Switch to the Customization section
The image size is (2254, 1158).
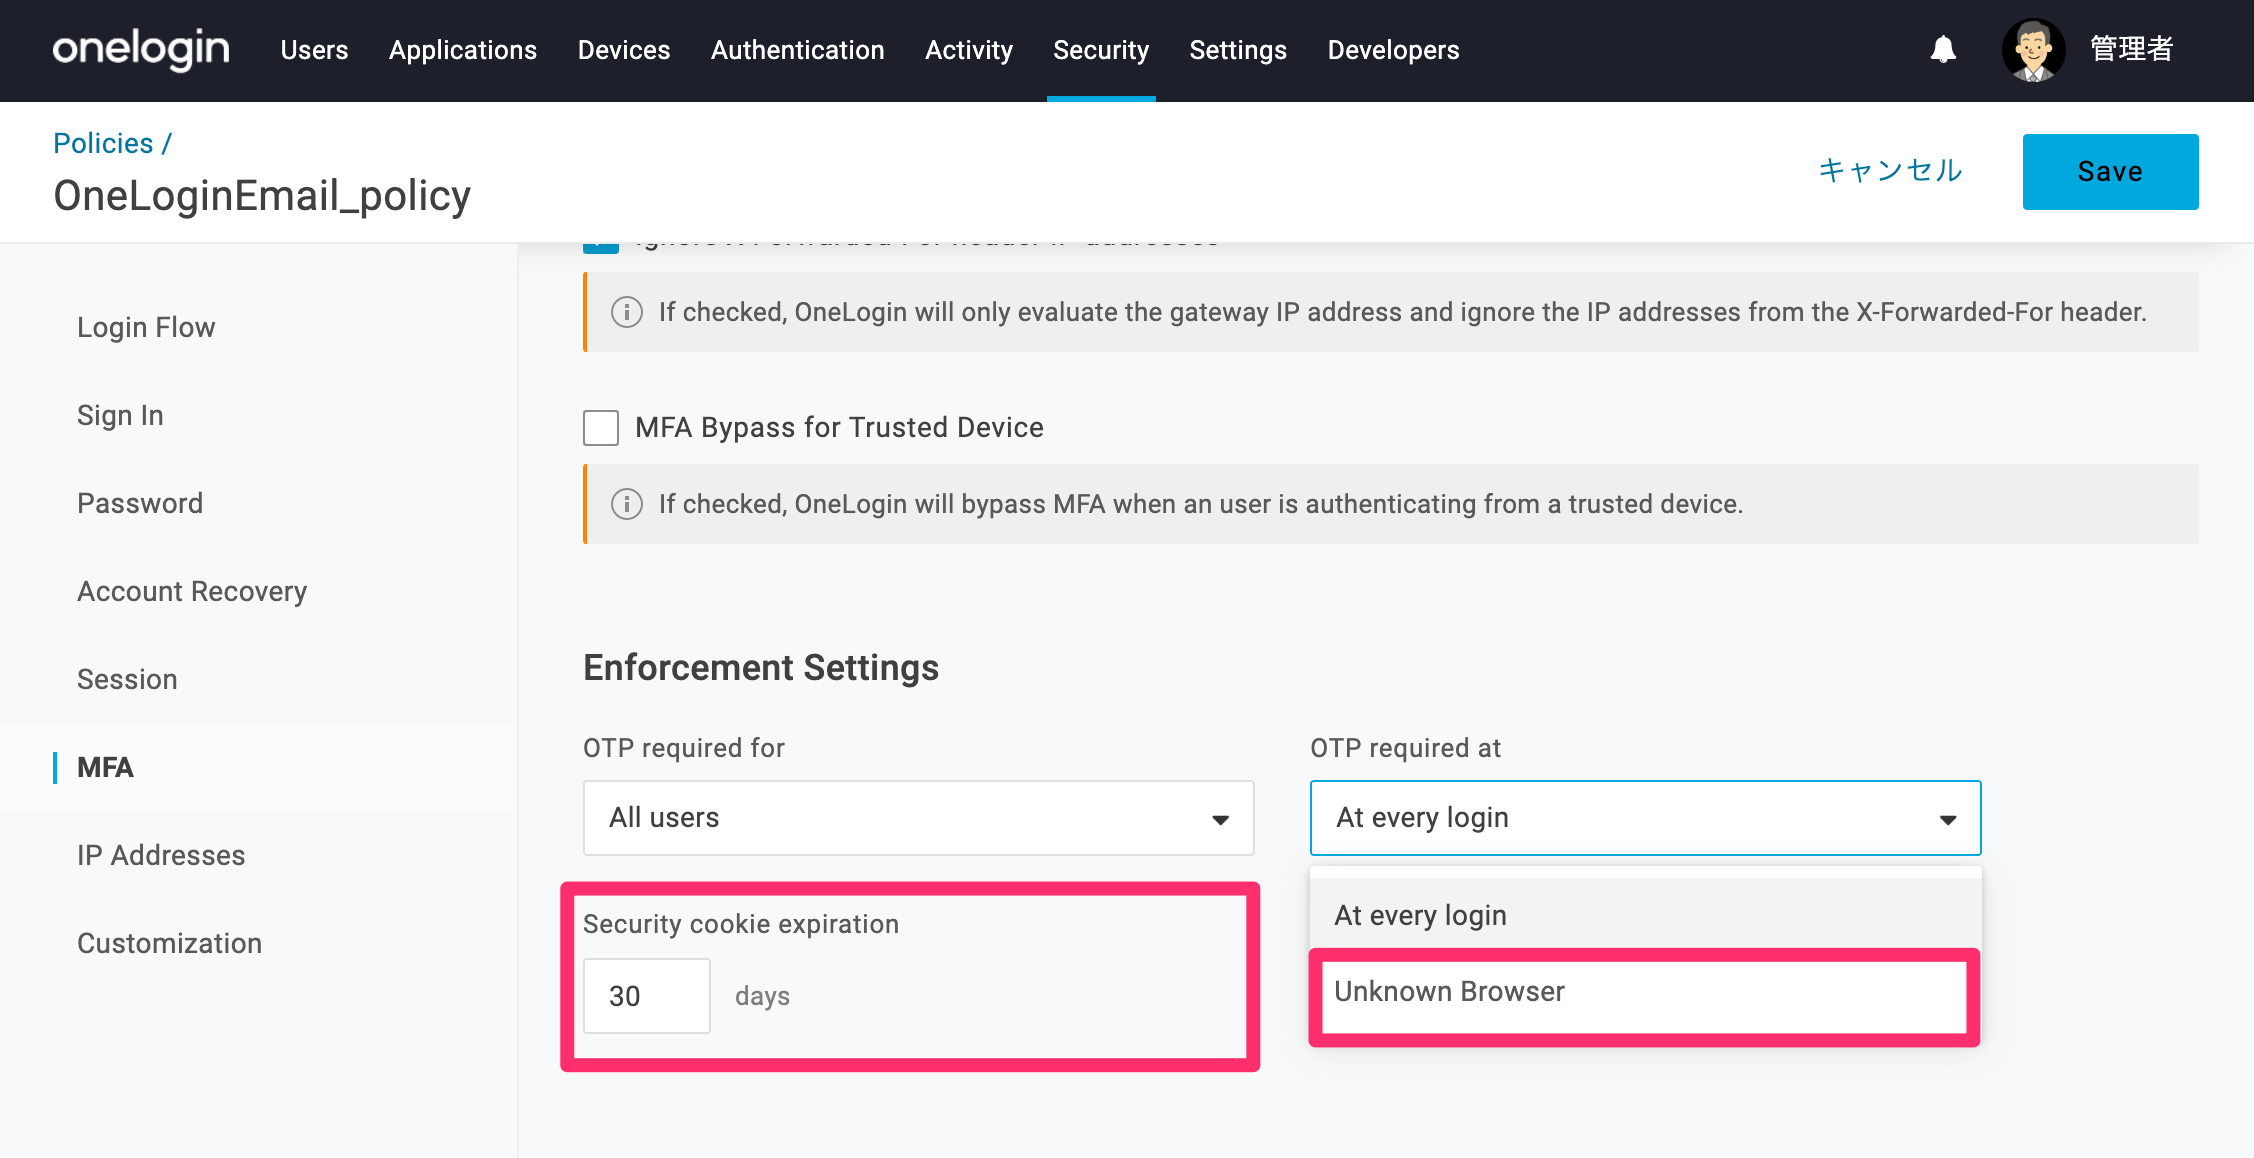point(170,944)
